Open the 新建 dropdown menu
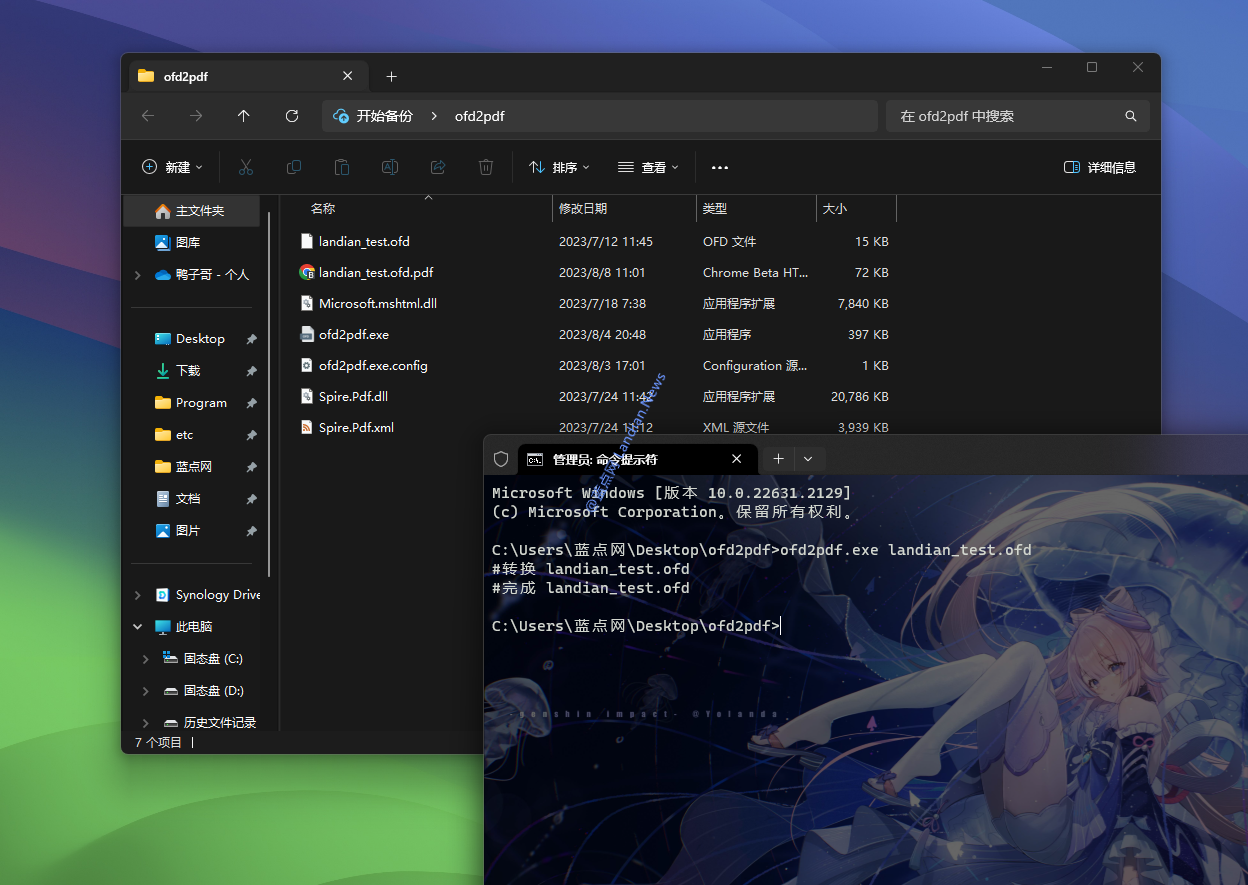 click(172, 167)
